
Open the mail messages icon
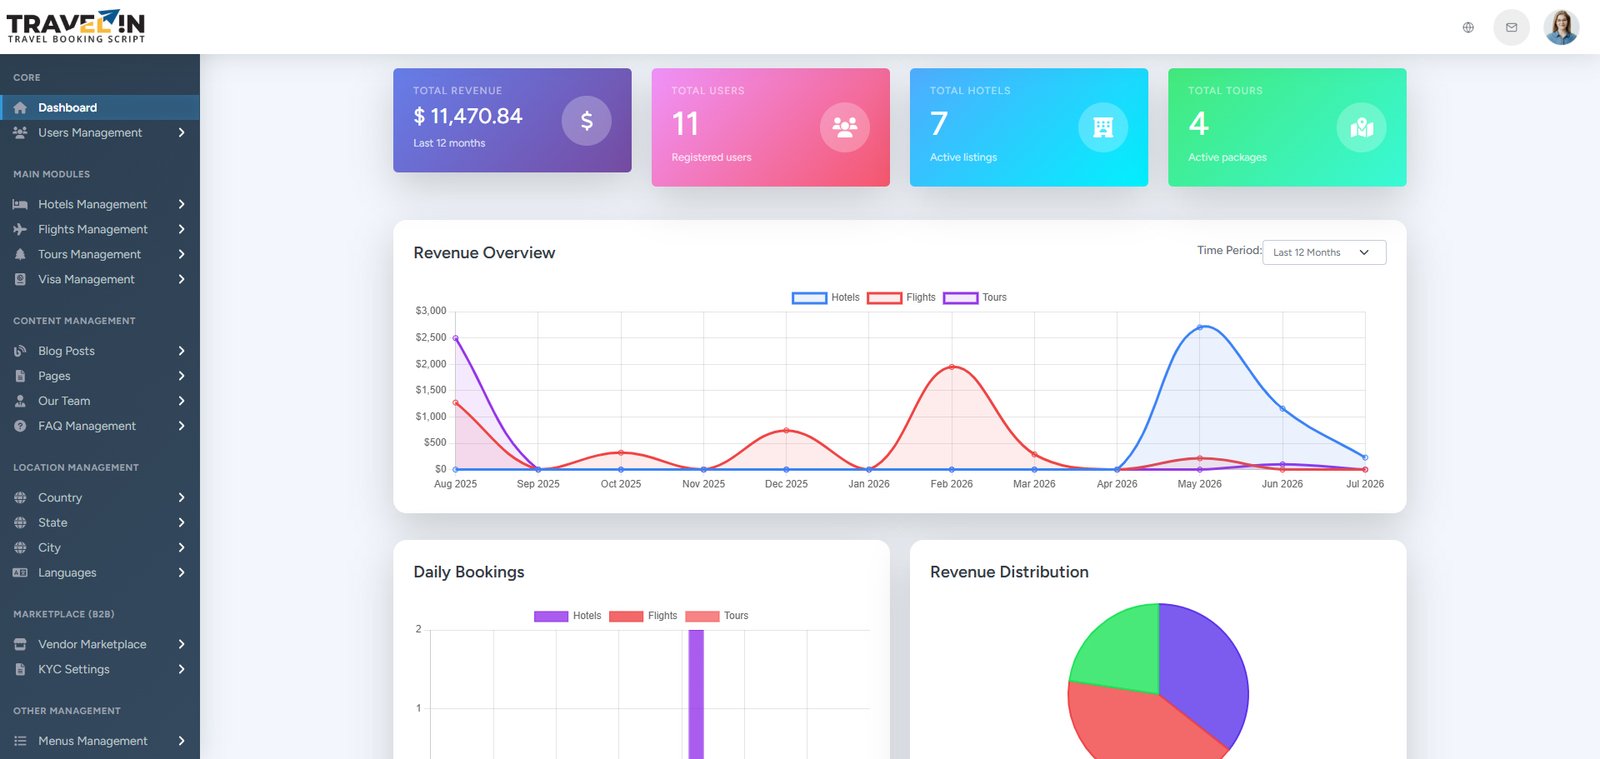click(1511, 28)
